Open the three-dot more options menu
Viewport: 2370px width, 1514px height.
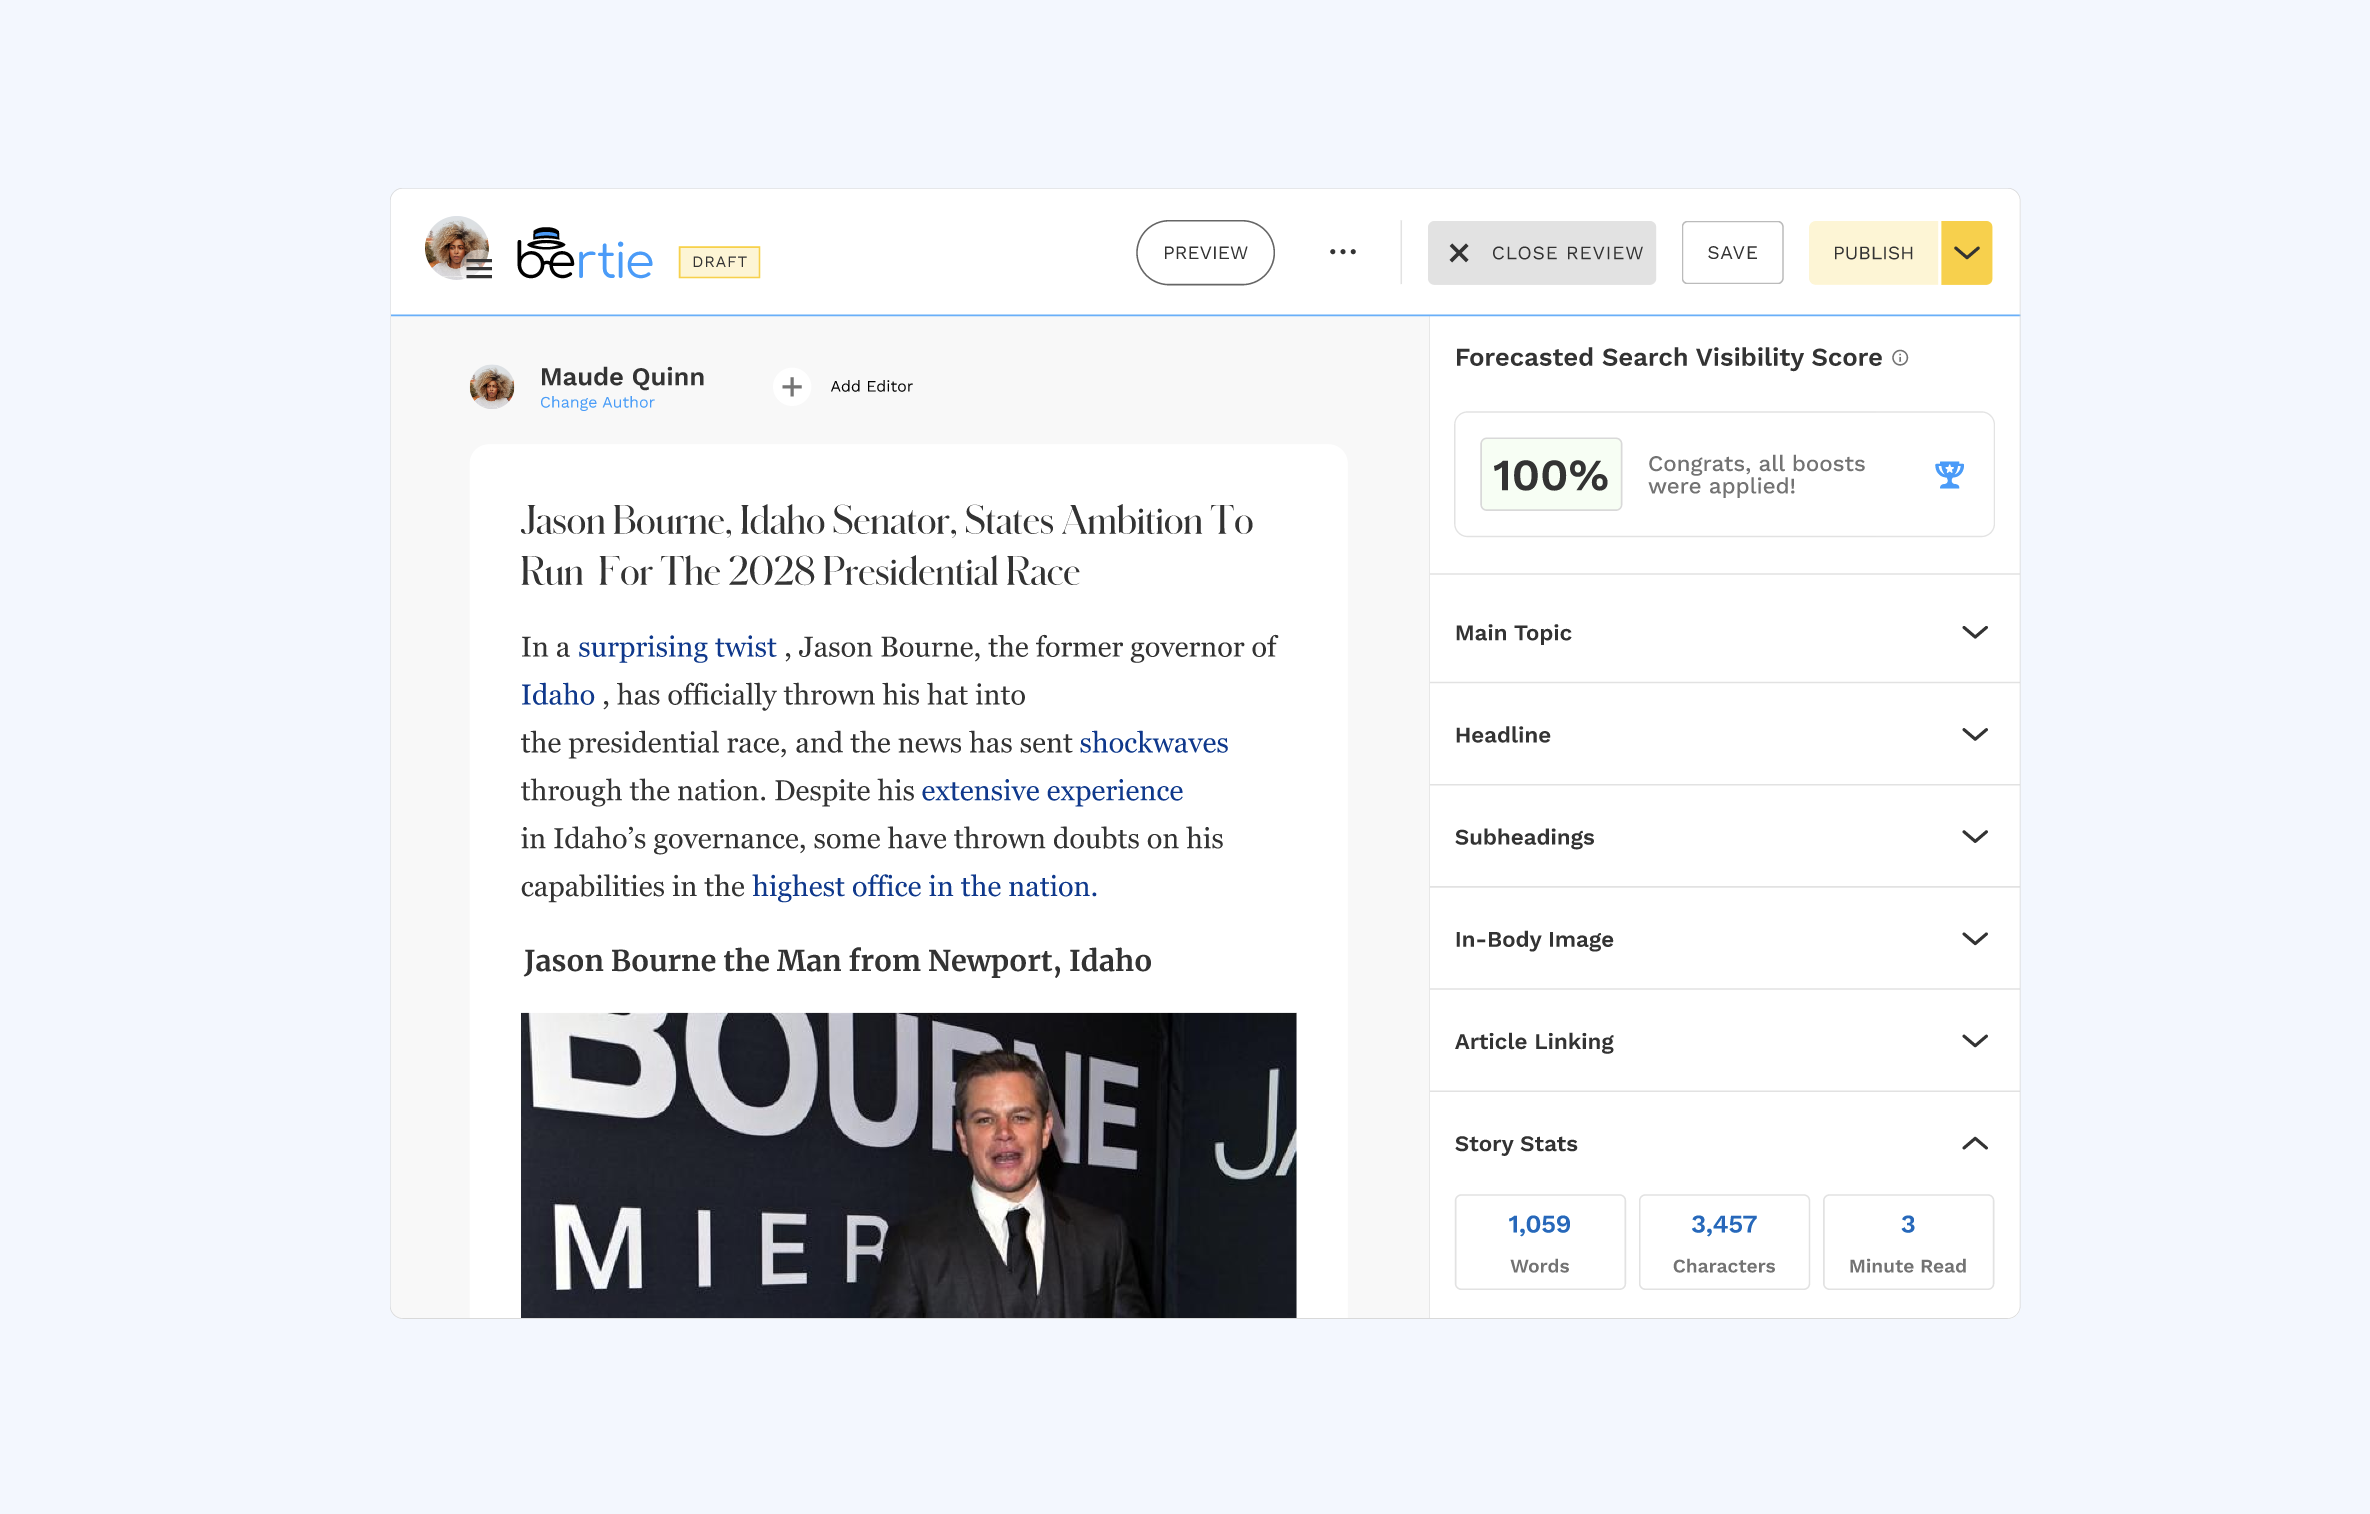click(x=1342, y=252)
